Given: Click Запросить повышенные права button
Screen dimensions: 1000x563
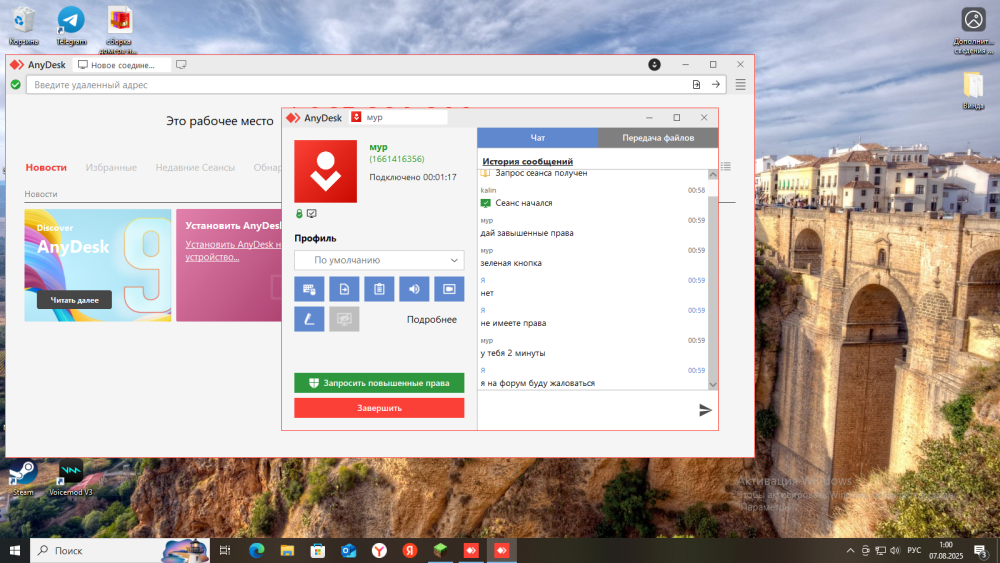Looking at the screenshot, I should [x=379, y=383].
